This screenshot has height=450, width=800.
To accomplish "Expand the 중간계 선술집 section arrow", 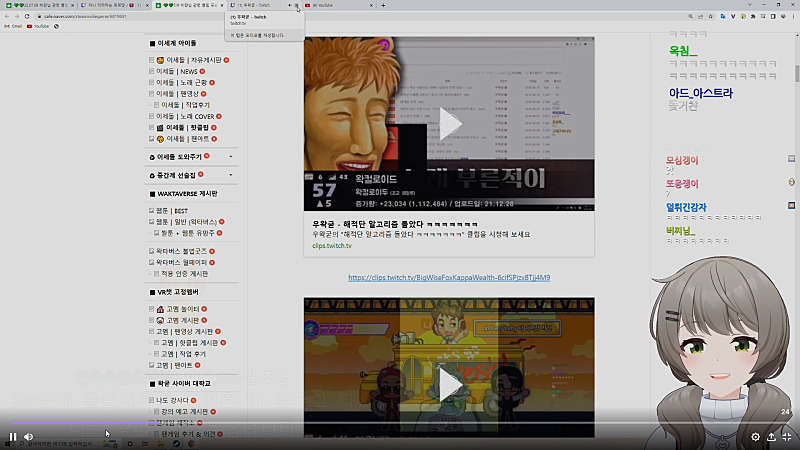I will [231, 175].
